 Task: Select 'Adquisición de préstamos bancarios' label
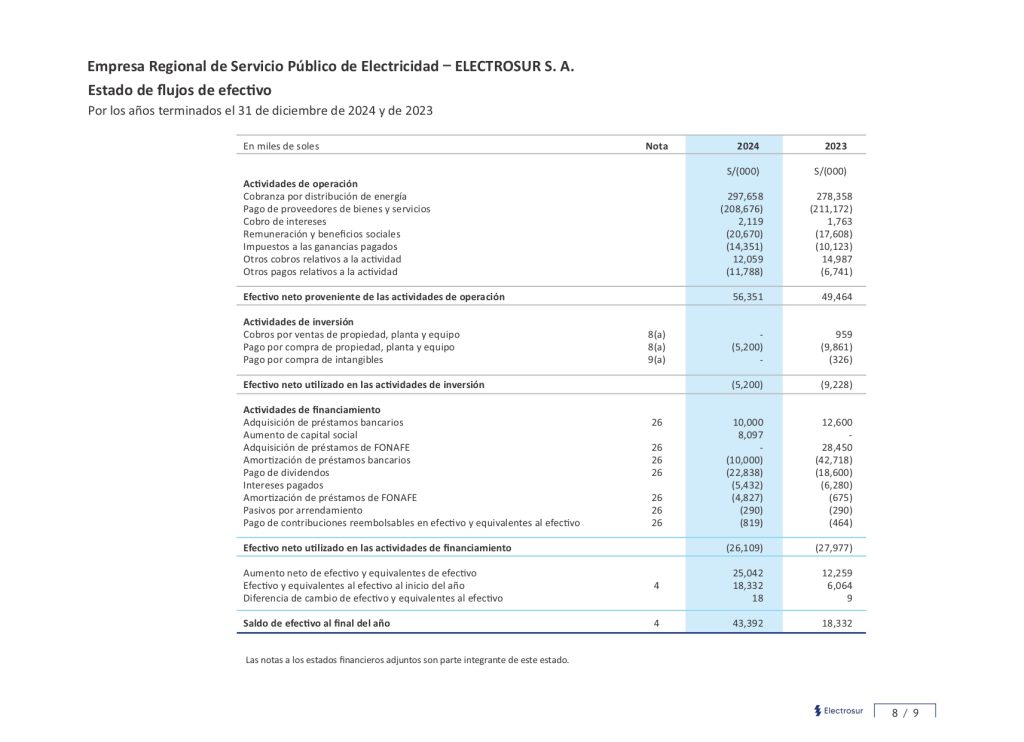[323, 423]
